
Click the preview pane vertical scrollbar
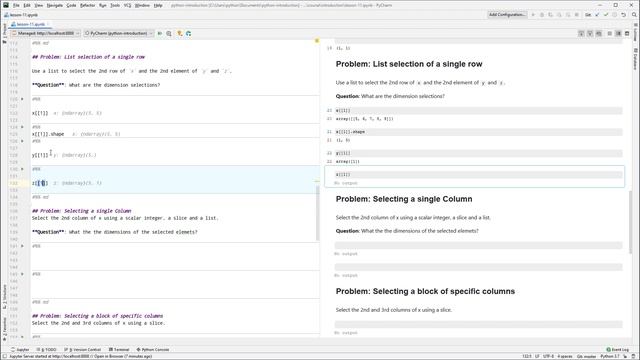[x=631, y=222]
